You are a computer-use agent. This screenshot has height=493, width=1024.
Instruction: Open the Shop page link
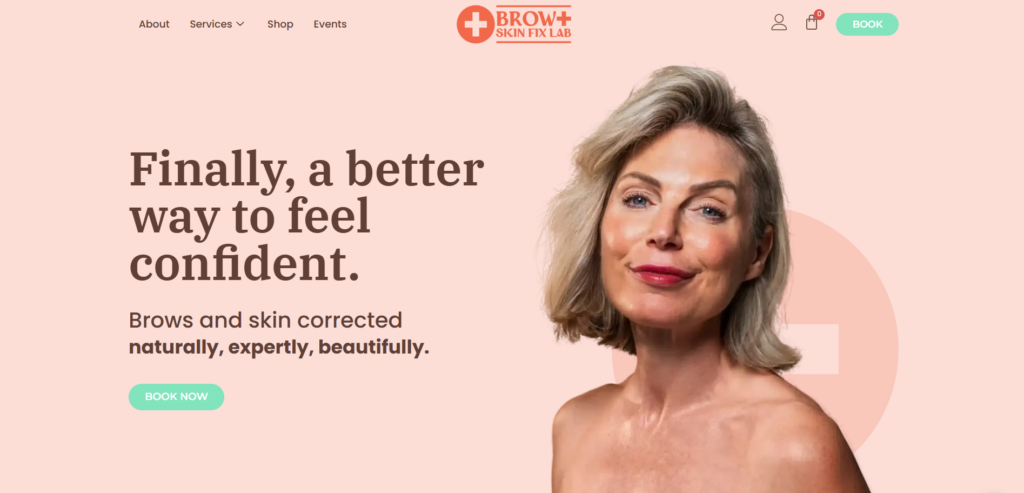[280, 24]
